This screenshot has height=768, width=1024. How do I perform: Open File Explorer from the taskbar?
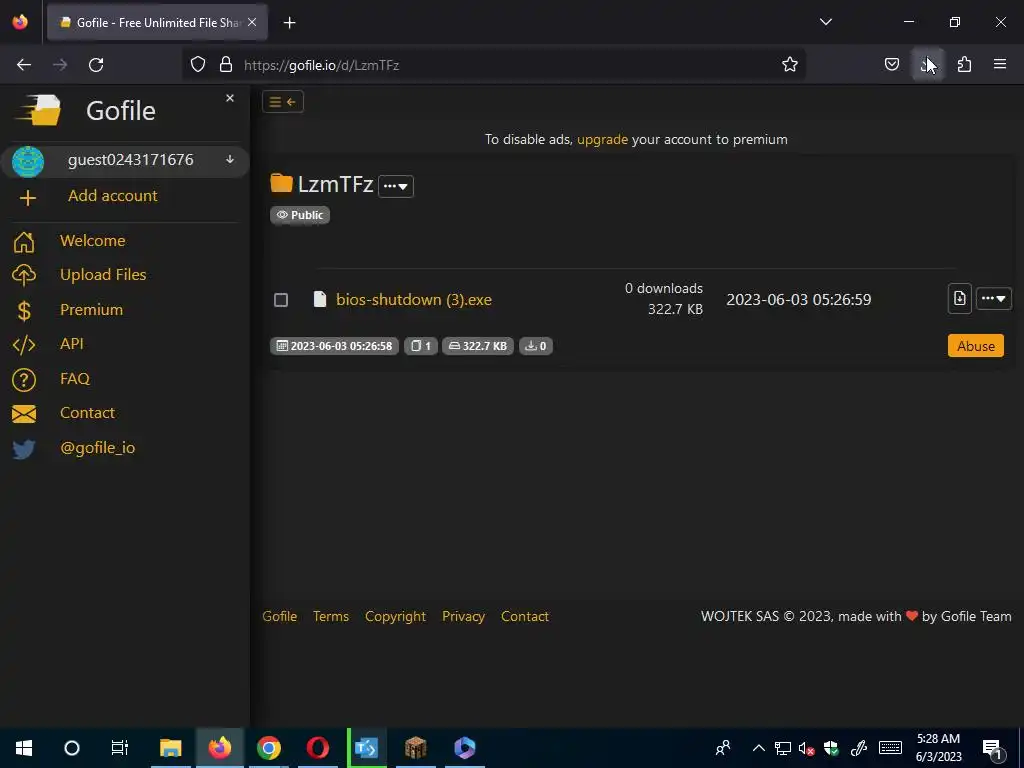[170, 748]
